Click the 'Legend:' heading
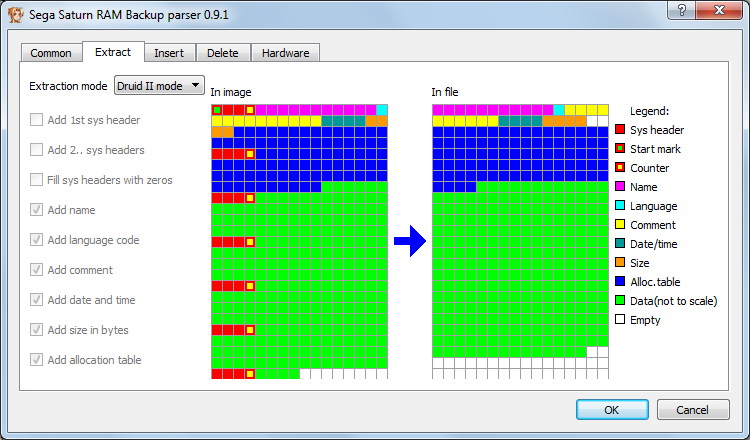 [649, 111]
